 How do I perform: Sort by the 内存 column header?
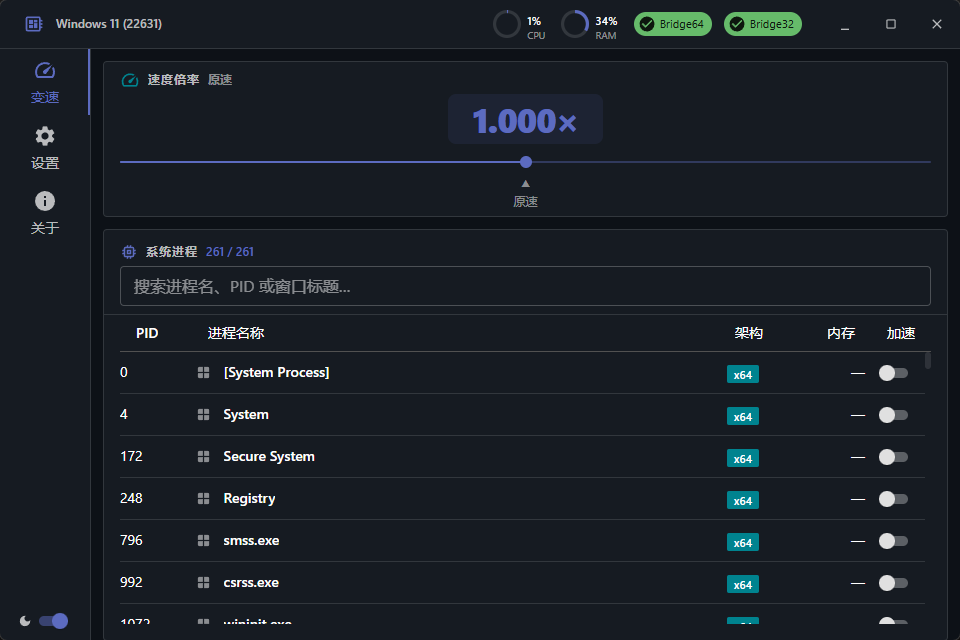pyautogui.click(x=841, y=333)
